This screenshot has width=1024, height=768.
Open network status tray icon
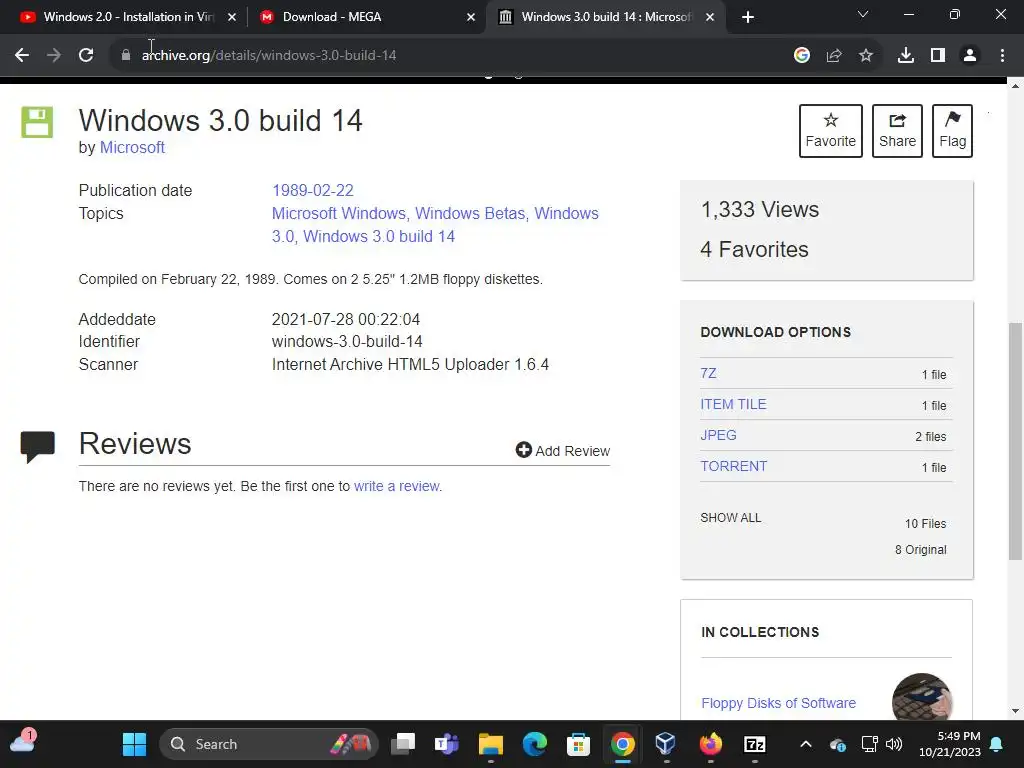pyautogui.click(x=870, y=744)
